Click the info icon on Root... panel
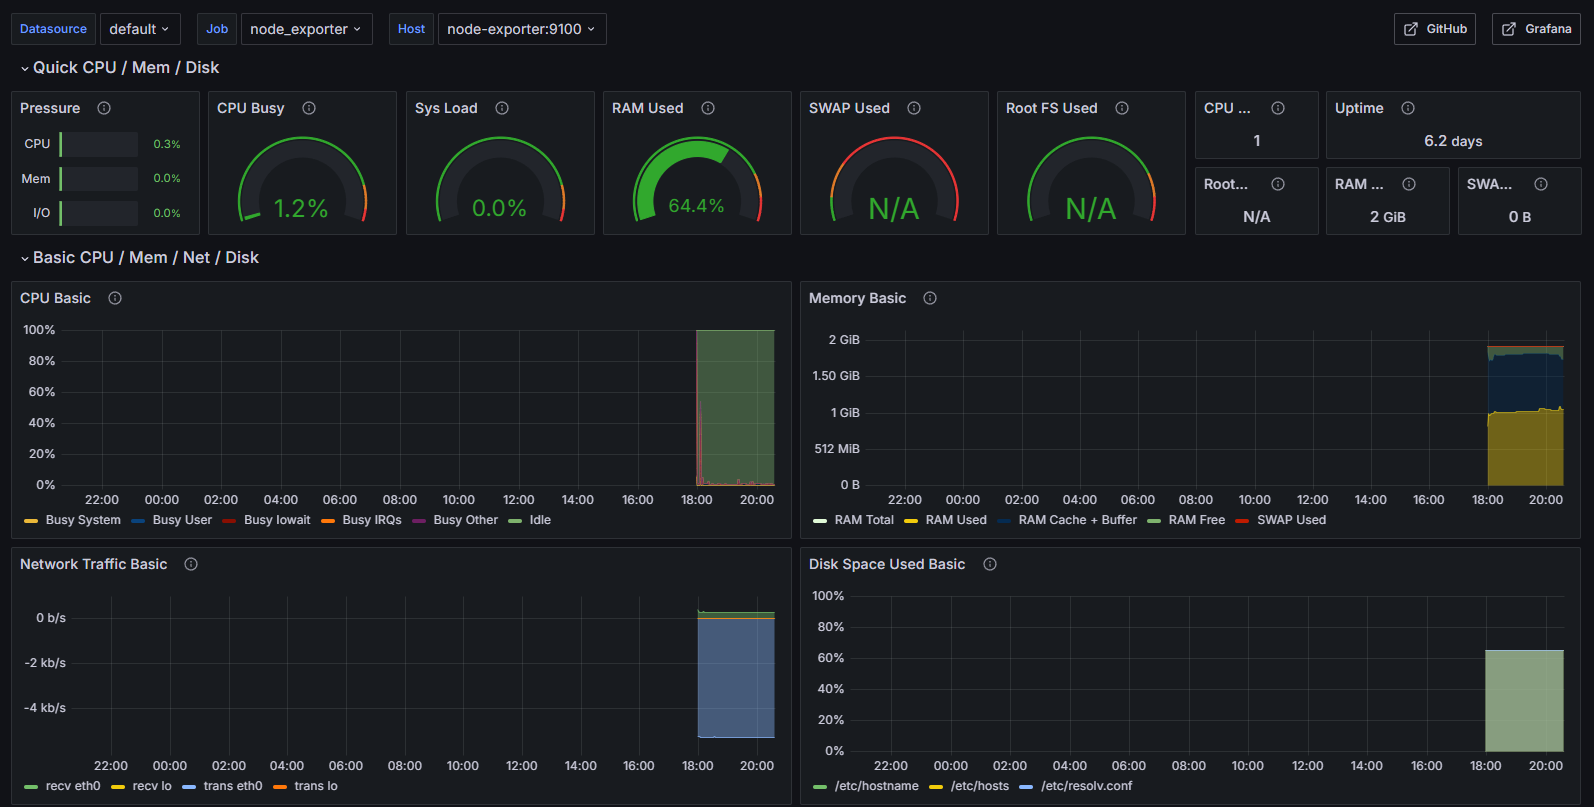 click(1278, 184)
